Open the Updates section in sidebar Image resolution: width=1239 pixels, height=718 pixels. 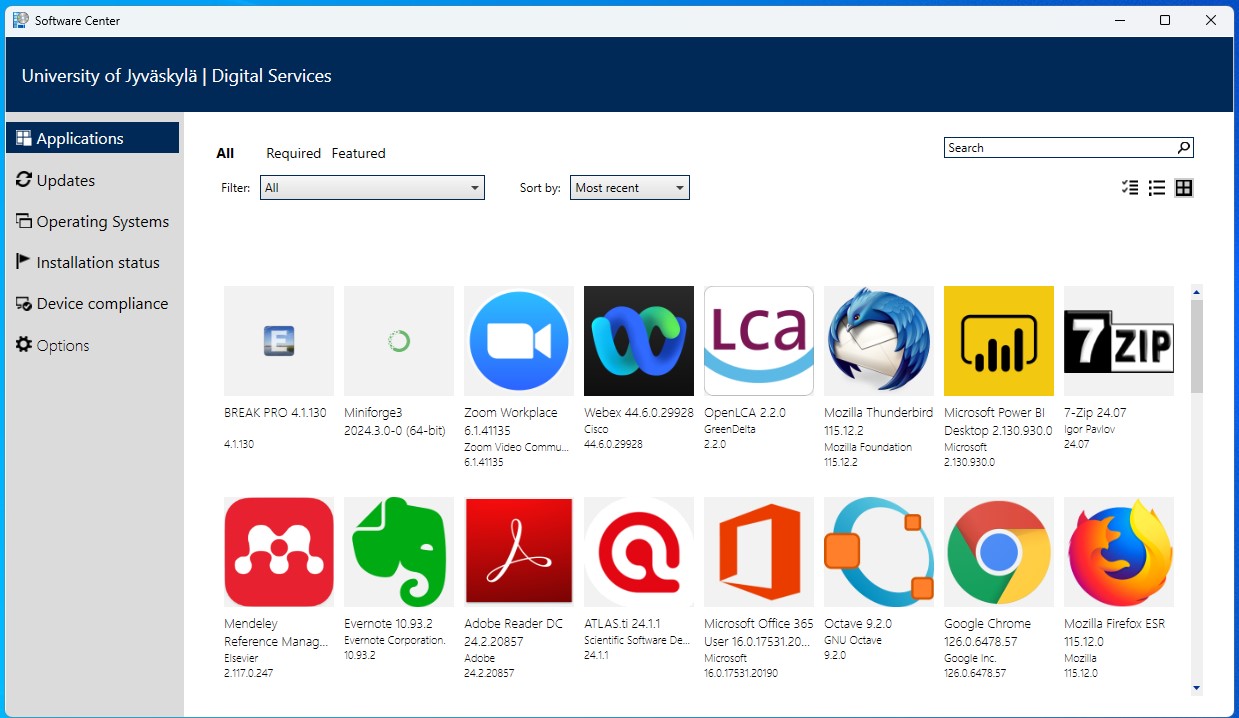point(65,180)
